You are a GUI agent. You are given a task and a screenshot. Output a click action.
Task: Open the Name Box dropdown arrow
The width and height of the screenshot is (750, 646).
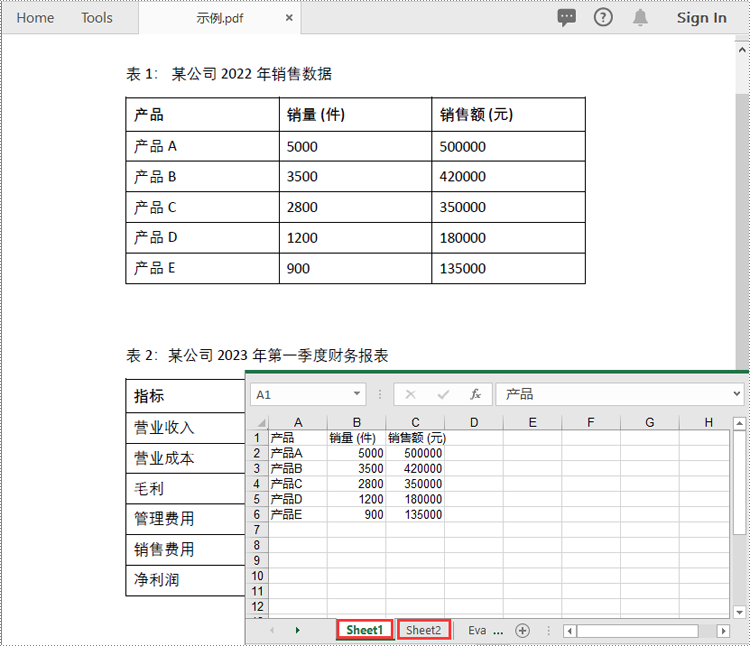click(356, 394)
